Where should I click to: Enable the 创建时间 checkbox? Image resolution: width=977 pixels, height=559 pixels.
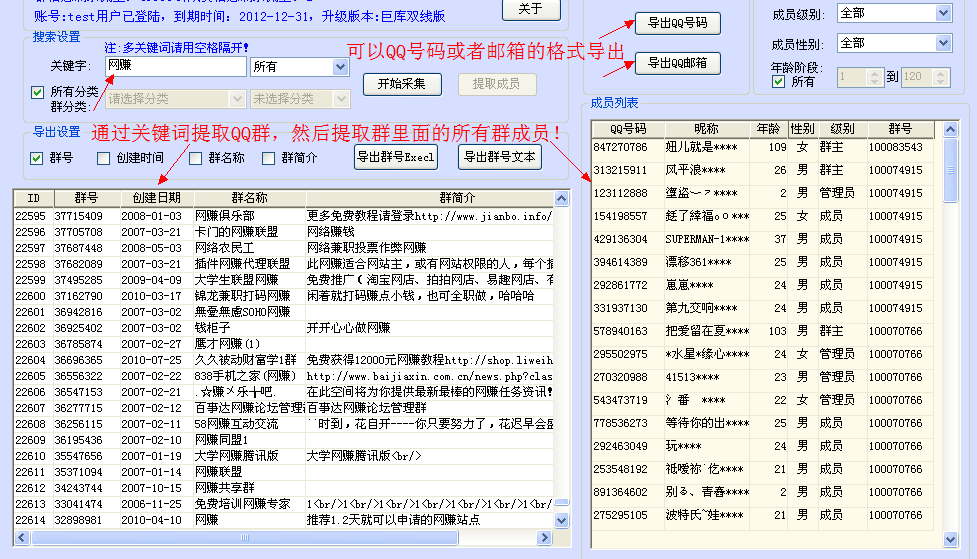[x=103, y=158]
